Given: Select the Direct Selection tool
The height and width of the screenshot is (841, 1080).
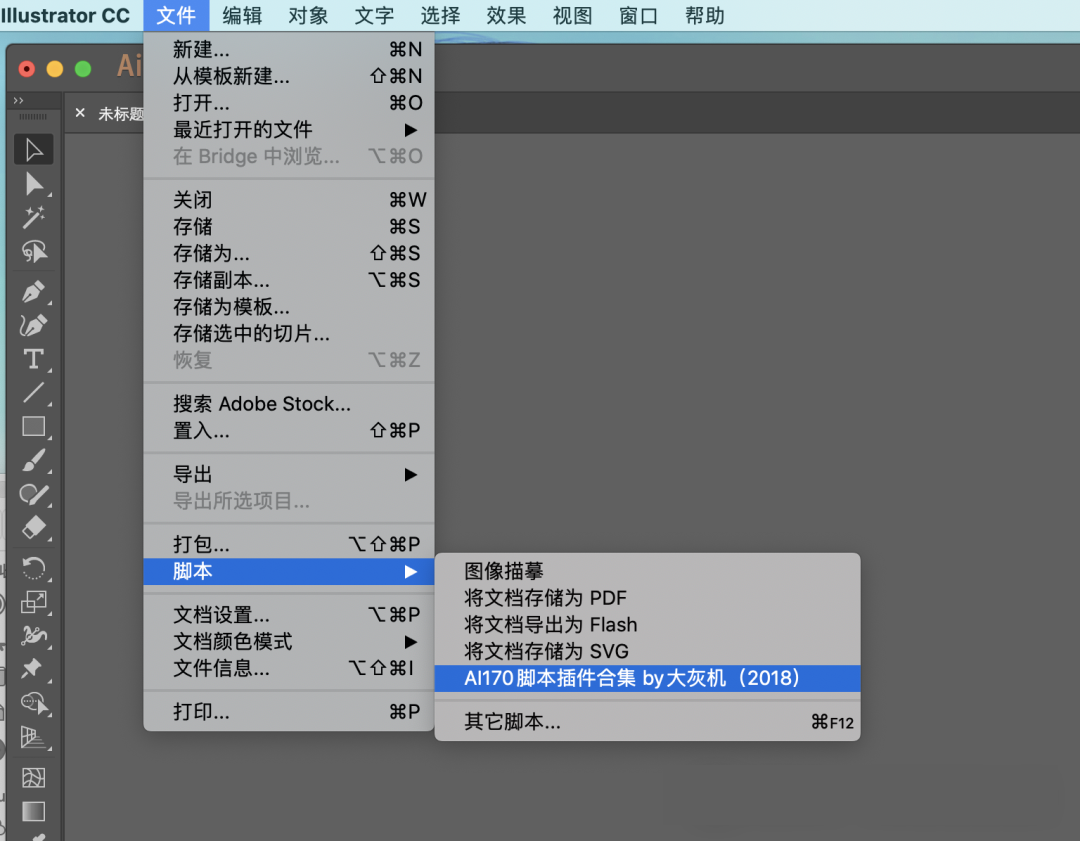Looking at the screenshot, I should [x=33, y=184].
